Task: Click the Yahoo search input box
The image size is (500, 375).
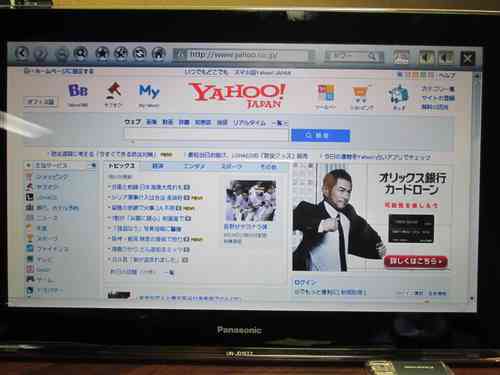Action: point(207,135)
